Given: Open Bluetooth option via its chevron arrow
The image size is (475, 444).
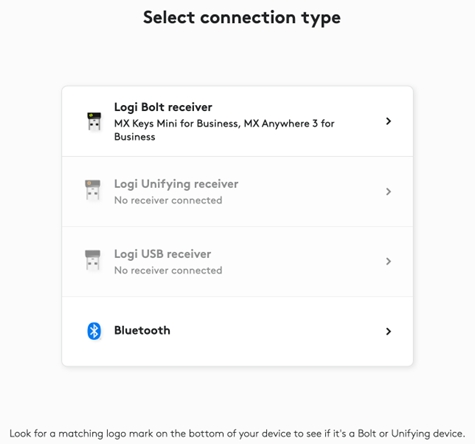Looking at the screenshot, I should pos(388,331).
